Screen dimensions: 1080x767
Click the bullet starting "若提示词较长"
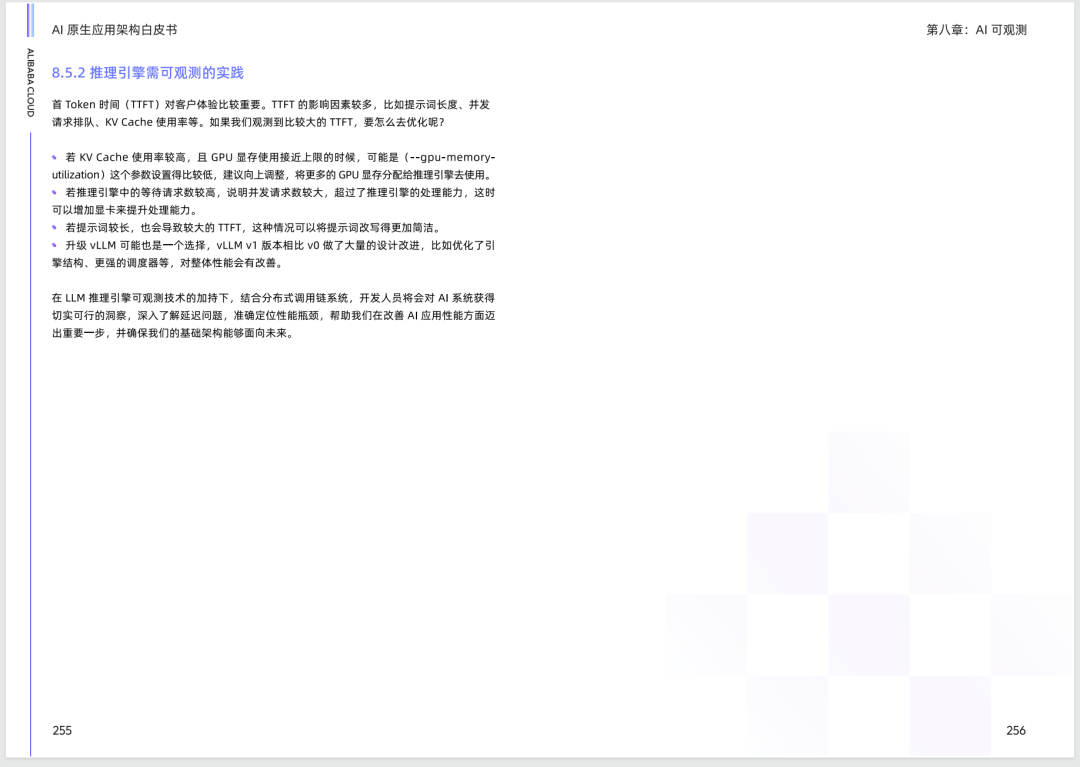pyautogui.click(x=247, y=228)
